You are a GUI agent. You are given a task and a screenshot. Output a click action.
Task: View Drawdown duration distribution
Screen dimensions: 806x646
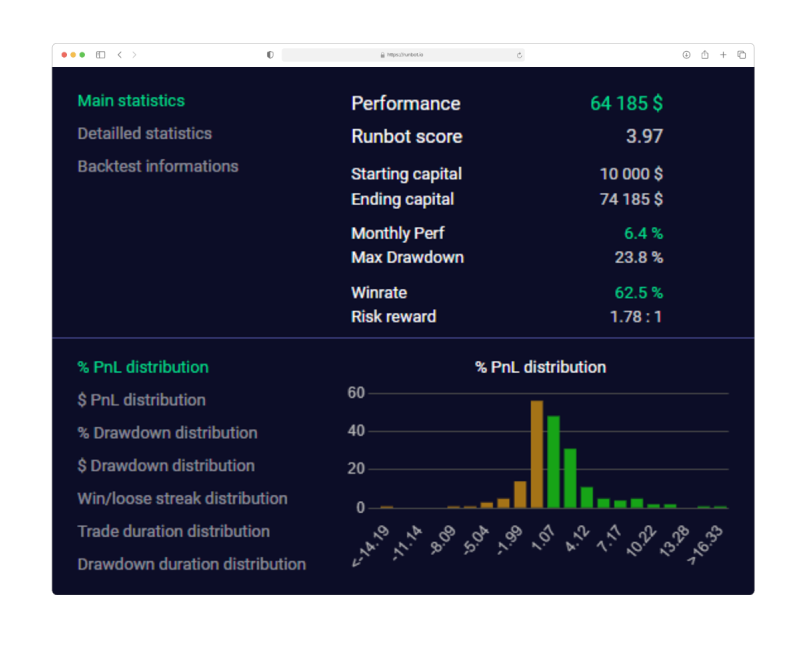[x=191, y=564]
